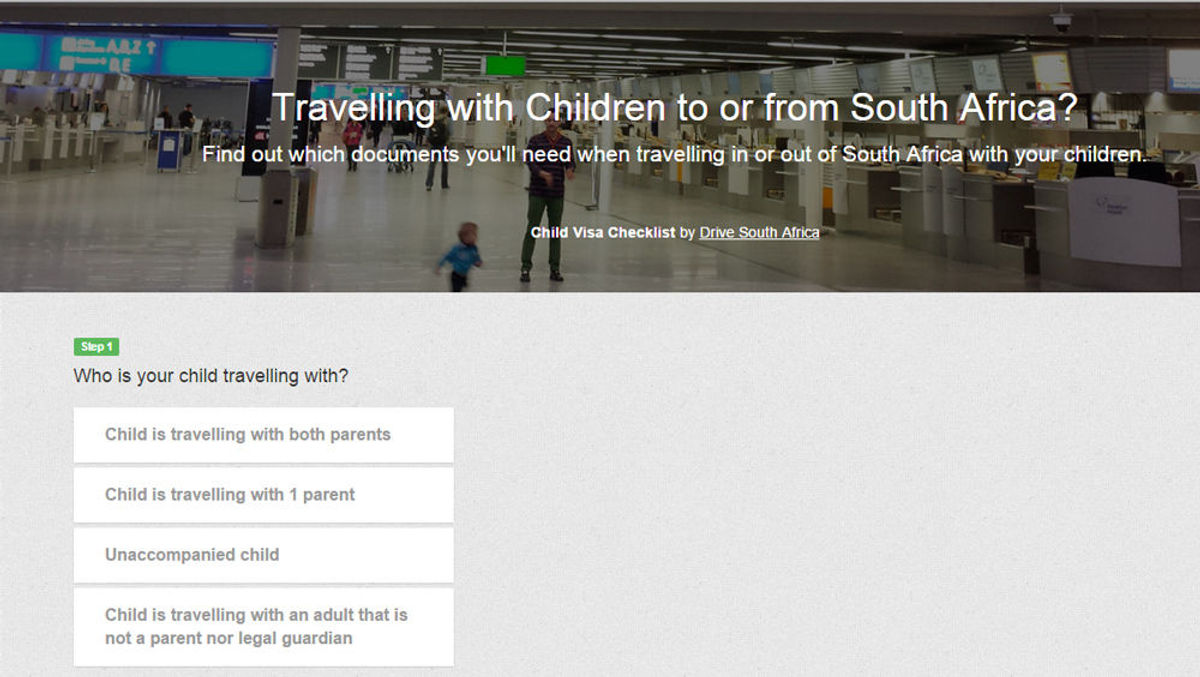Click the checklist header area
Image resolution: width=1200 pixels, height=677 pixels.
(x=675, y=231)
